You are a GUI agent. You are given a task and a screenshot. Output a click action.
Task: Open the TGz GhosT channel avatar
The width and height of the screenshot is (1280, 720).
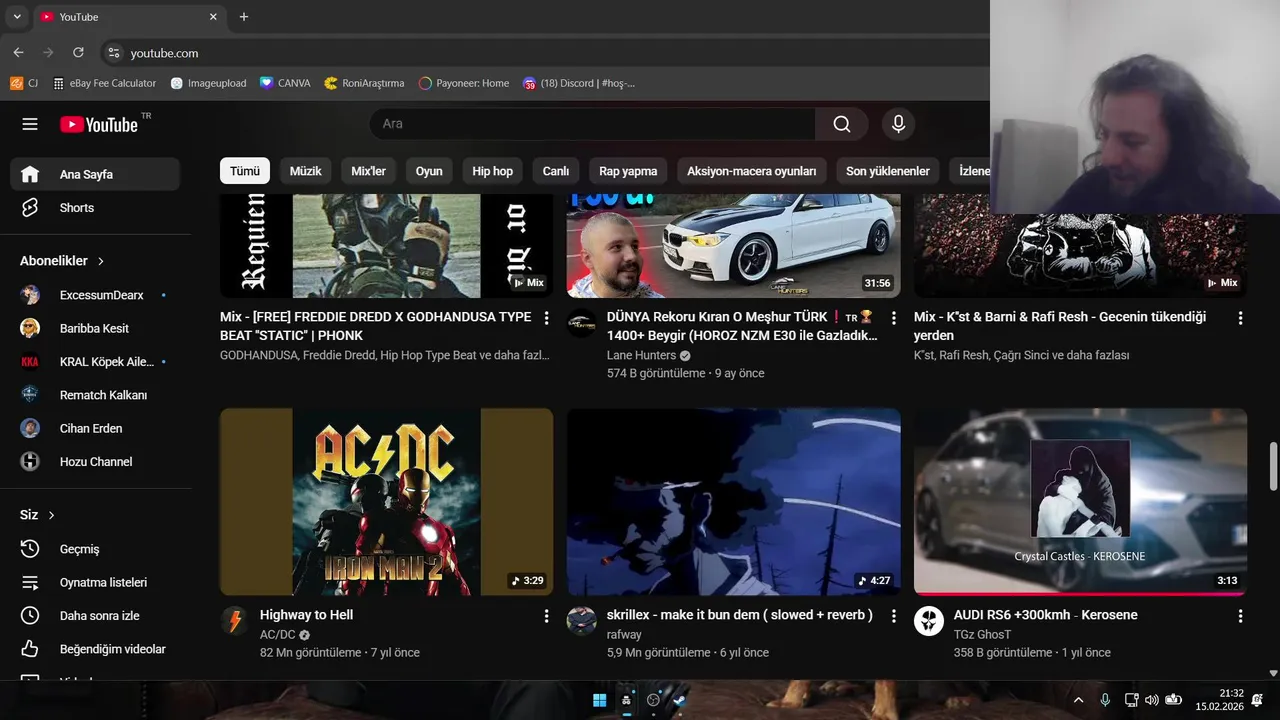(x=928, y=621)
